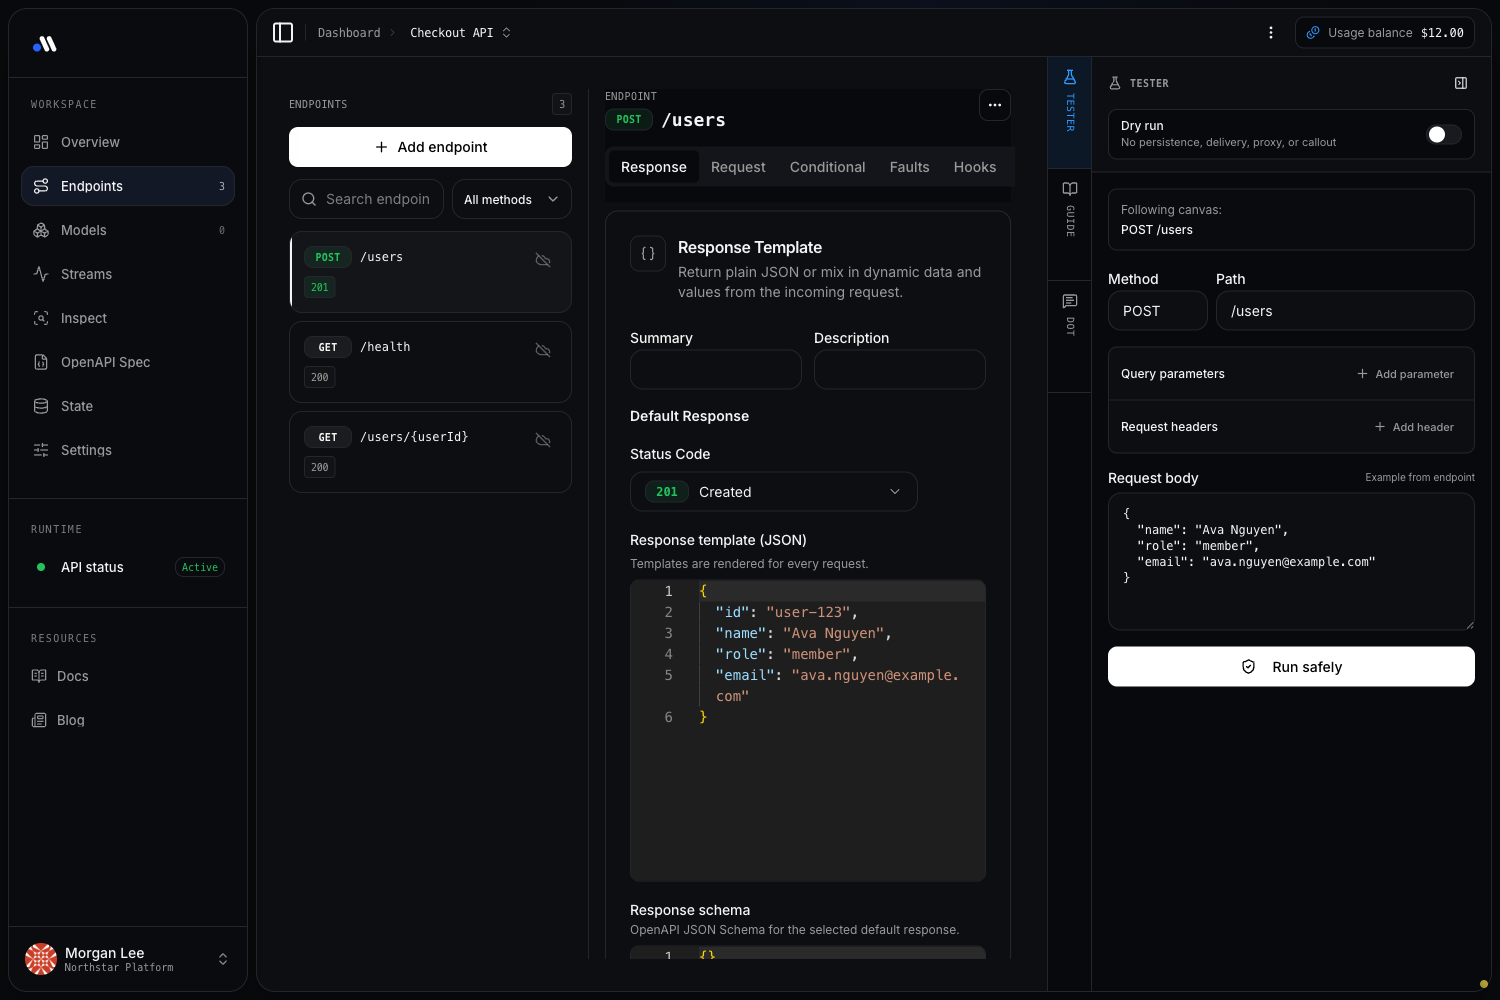Click the Tester flask icon in header

coord(1115,83)
